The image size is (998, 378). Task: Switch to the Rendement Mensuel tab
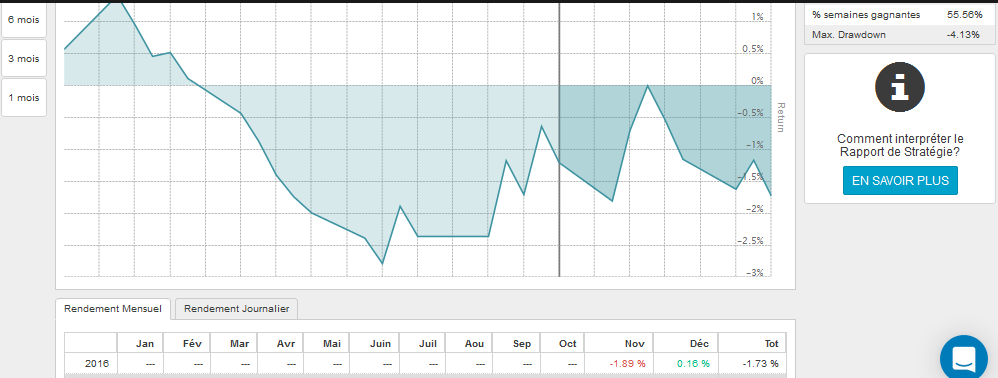pos(113,309)
